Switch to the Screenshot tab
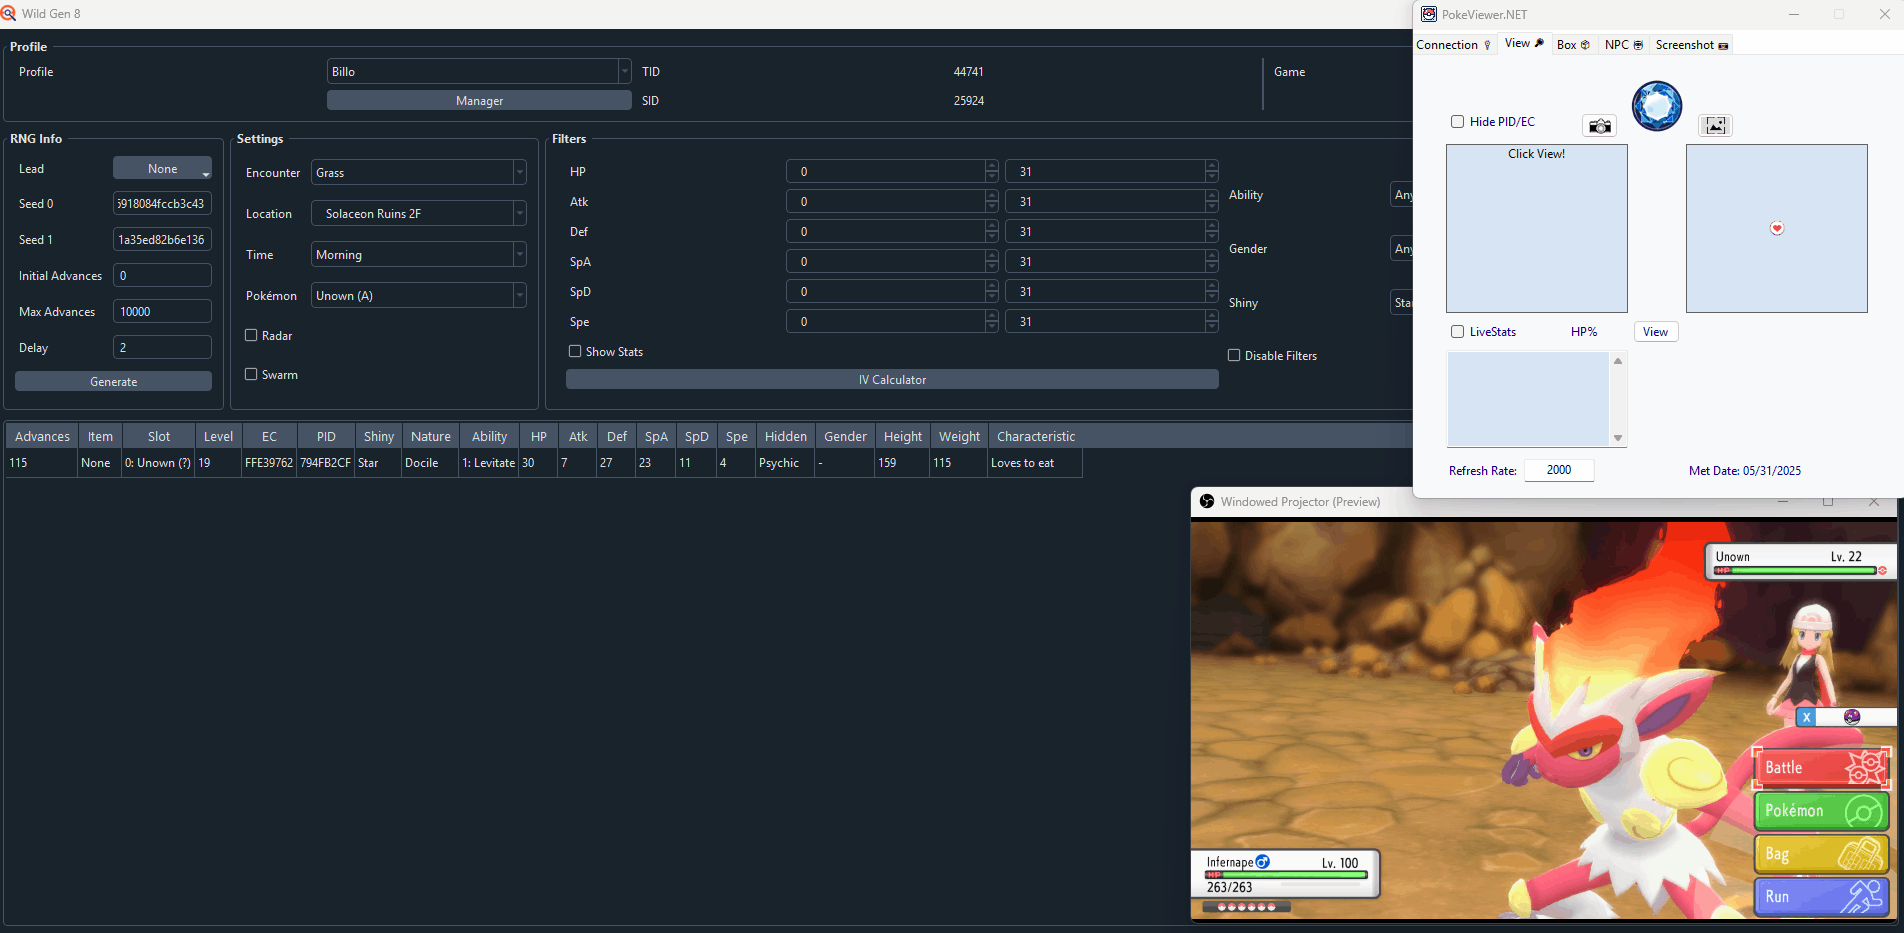 (x=1691, y=45)
